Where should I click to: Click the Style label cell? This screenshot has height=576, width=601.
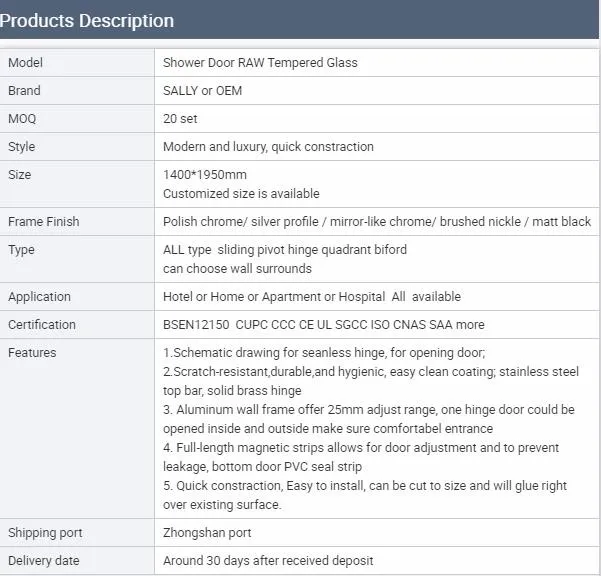coord(22,147)
